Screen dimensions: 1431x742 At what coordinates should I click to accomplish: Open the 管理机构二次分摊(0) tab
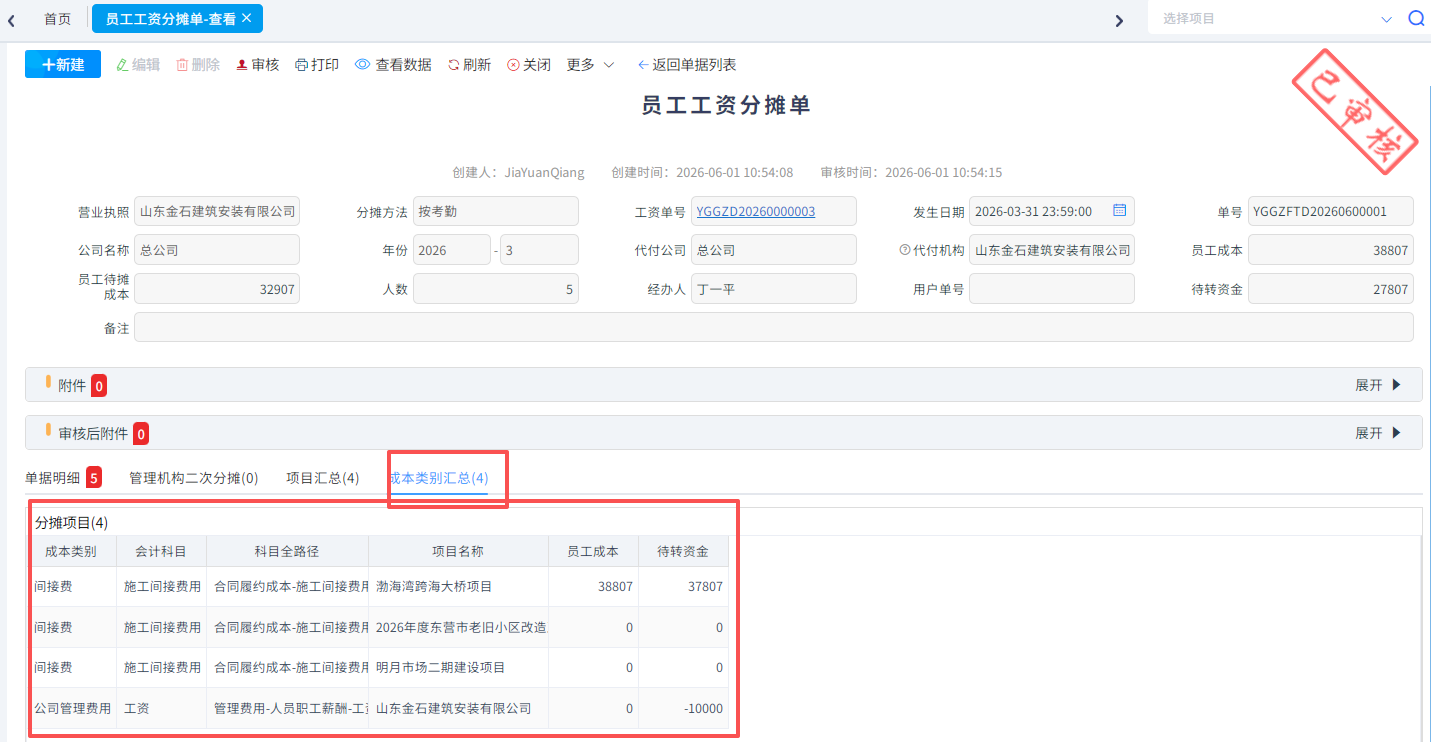coord(194,478)
